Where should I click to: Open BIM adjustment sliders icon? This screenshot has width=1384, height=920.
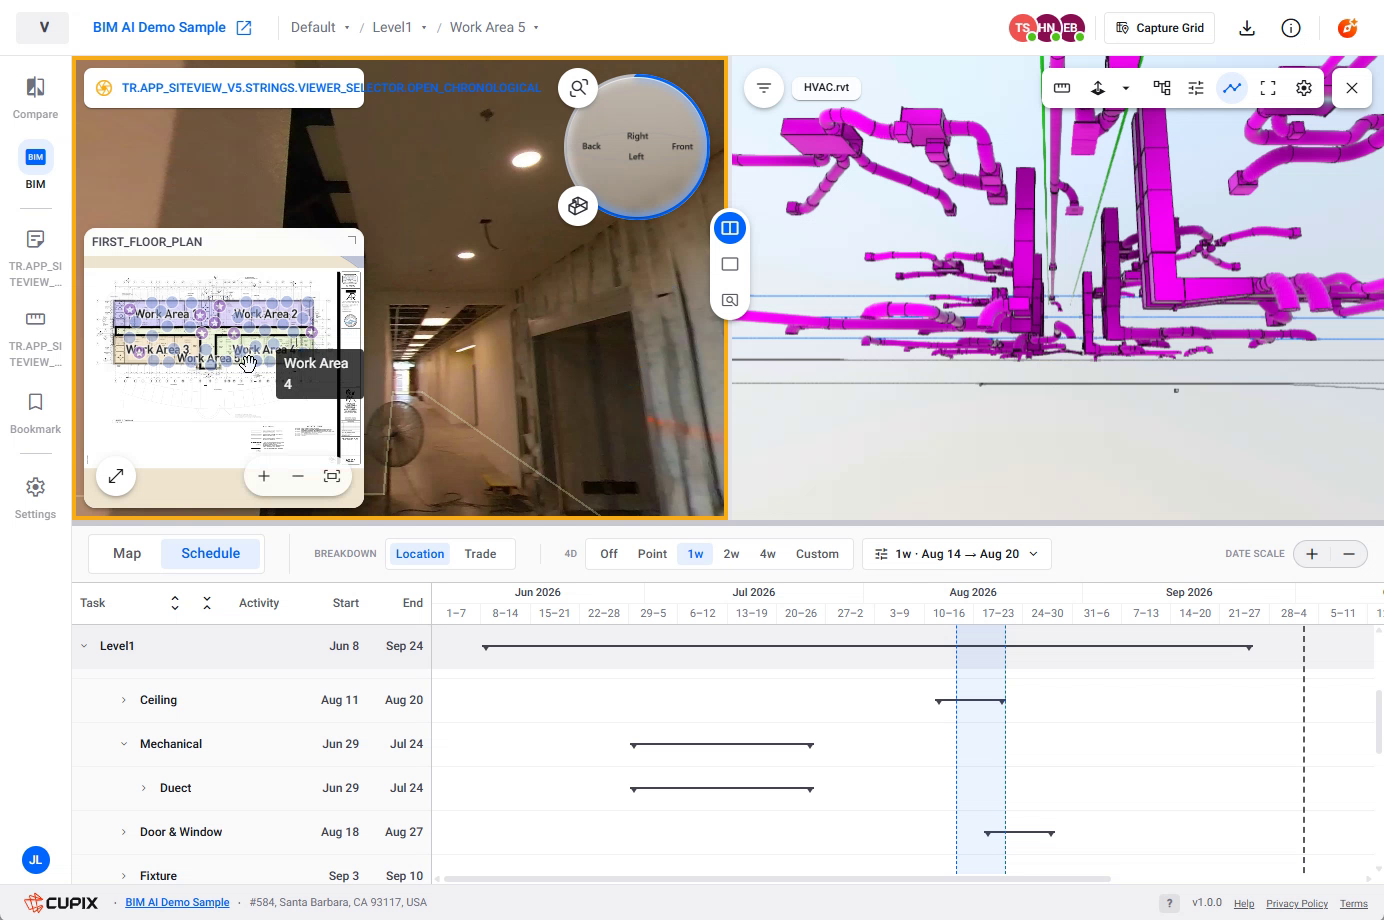[x=1196, y=88]
